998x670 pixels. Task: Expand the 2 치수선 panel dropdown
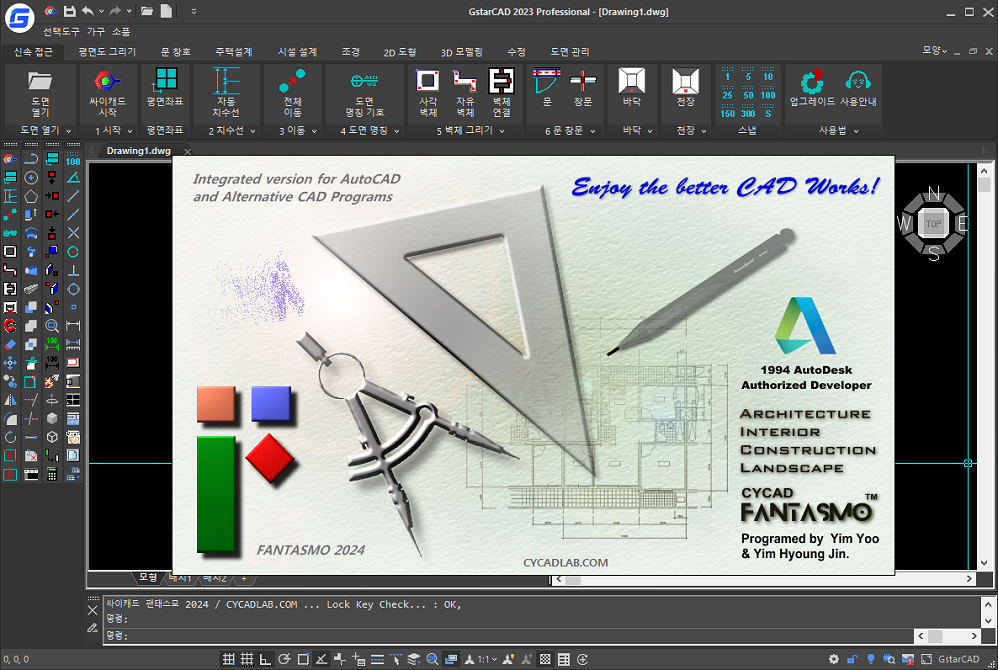(253, 131)
